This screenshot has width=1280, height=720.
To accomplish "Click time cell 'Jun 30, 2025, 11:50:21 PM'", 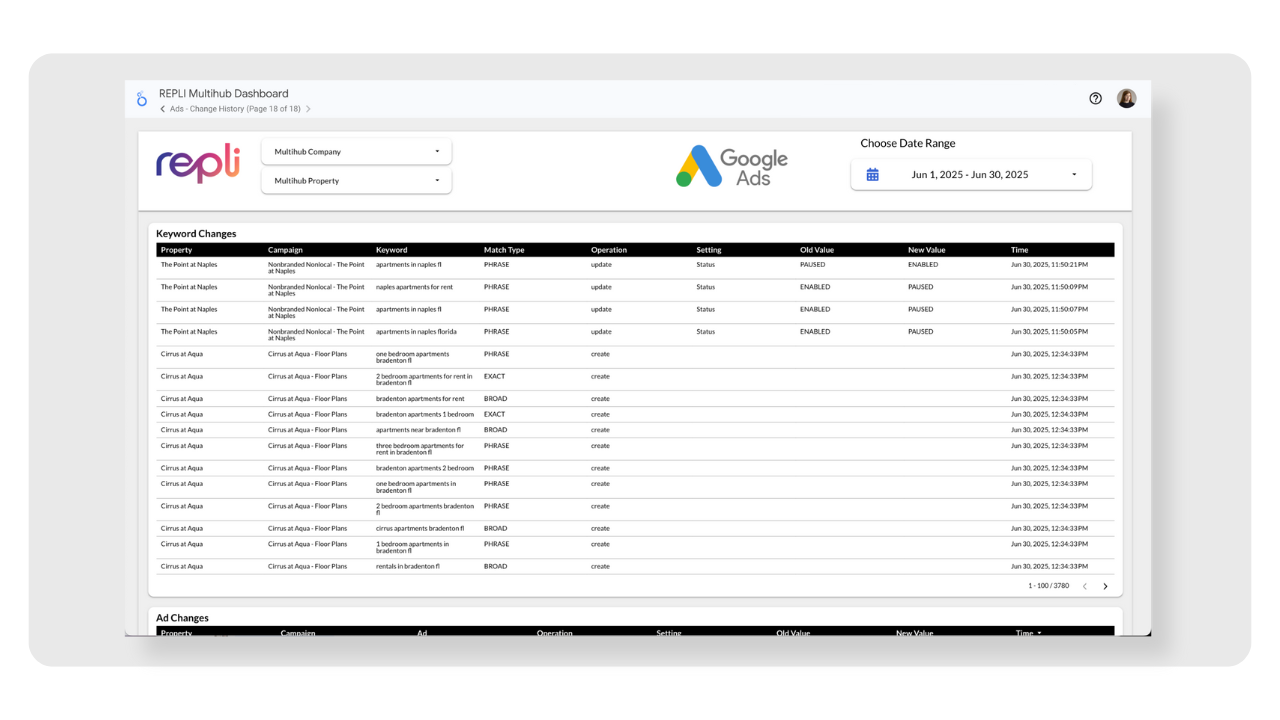I will [x=1049, y=265].
